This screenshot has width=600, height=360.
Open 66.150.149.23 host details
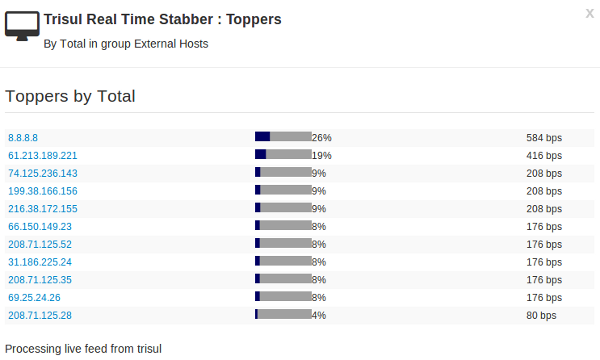point(40,226)
